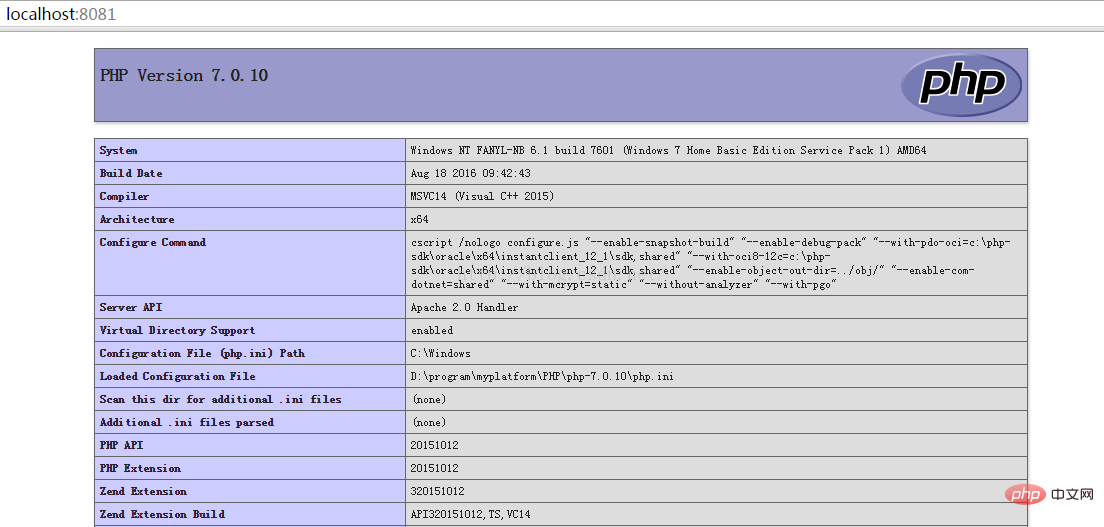This screenshot has width=1104, height=527.
Task: Click the Zend Extension Build value
Action: (470, 514)
